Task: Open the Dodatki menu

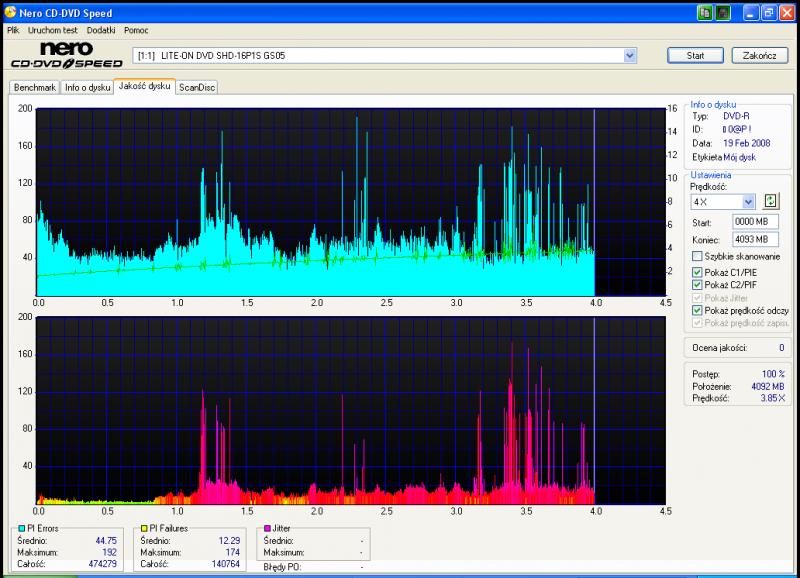Action: 101,30
